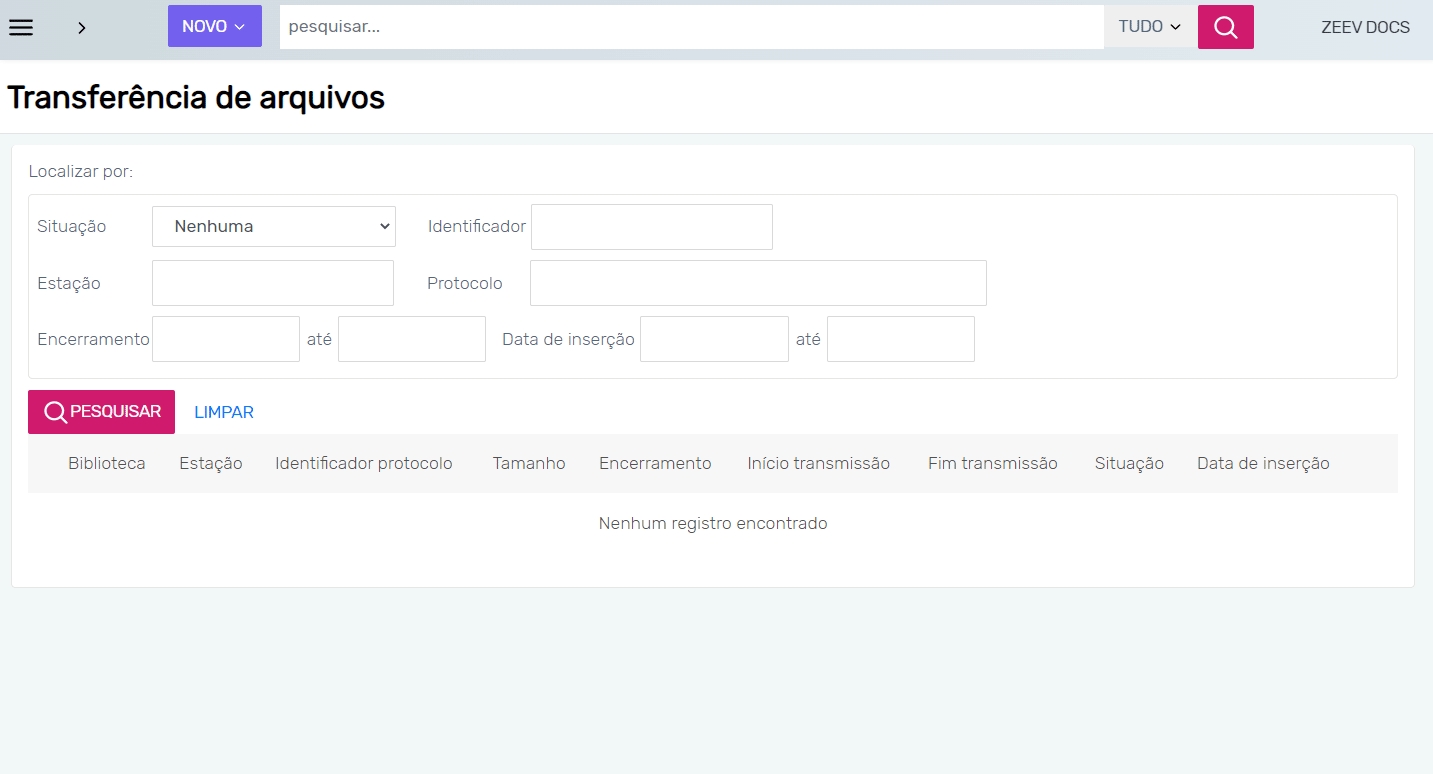The image size is (1433, 774).
Task: Expand the NOVO dropdown button
Action: [214, 27]
